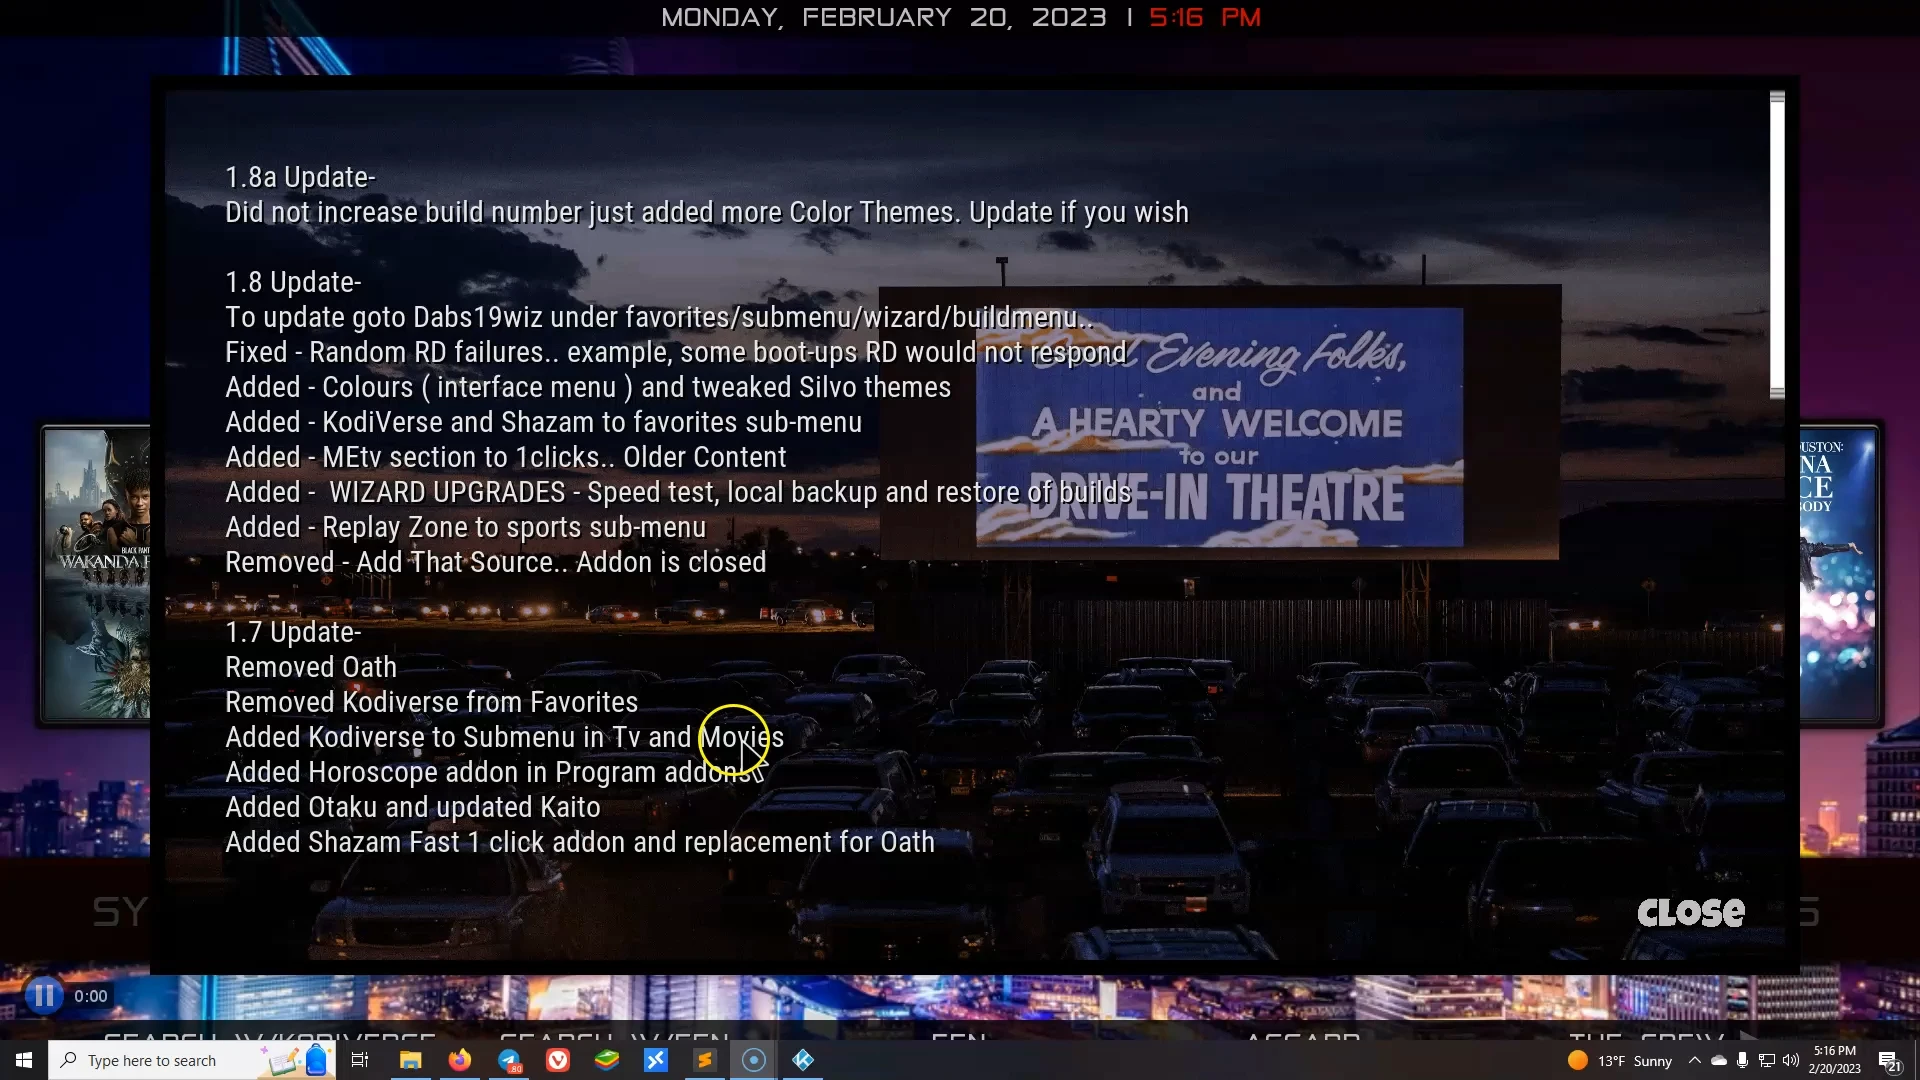Click the microphone tray icon

click(1742, 1061)
